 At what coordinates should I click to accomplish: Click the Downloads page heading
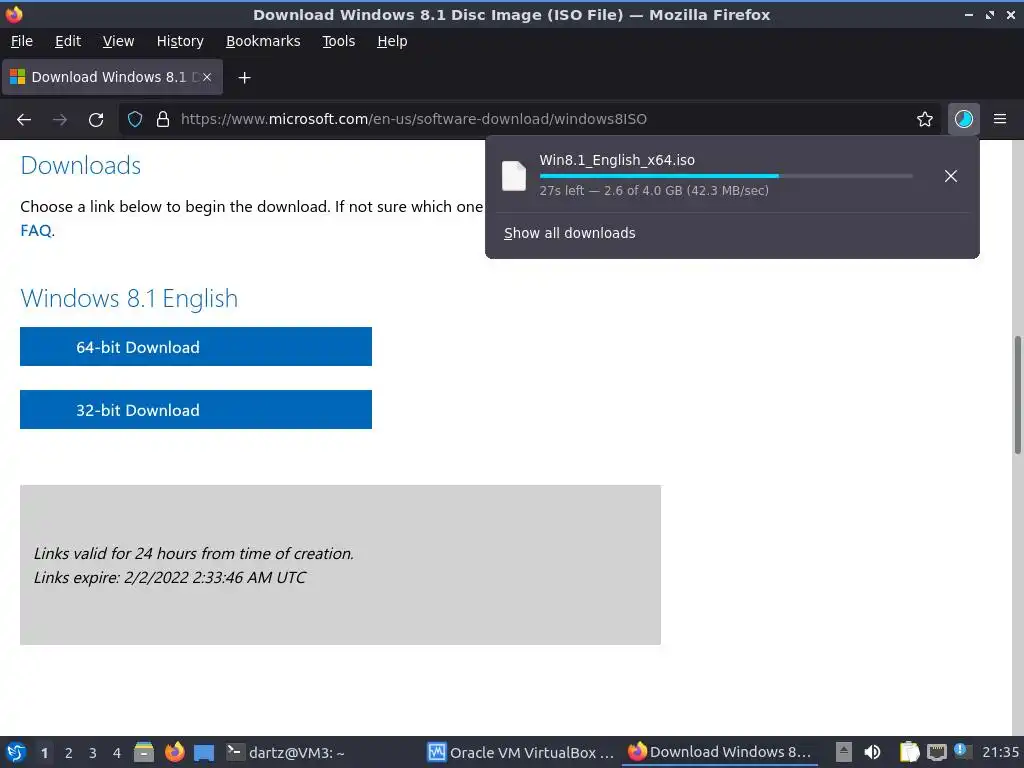tap(80, 165)
